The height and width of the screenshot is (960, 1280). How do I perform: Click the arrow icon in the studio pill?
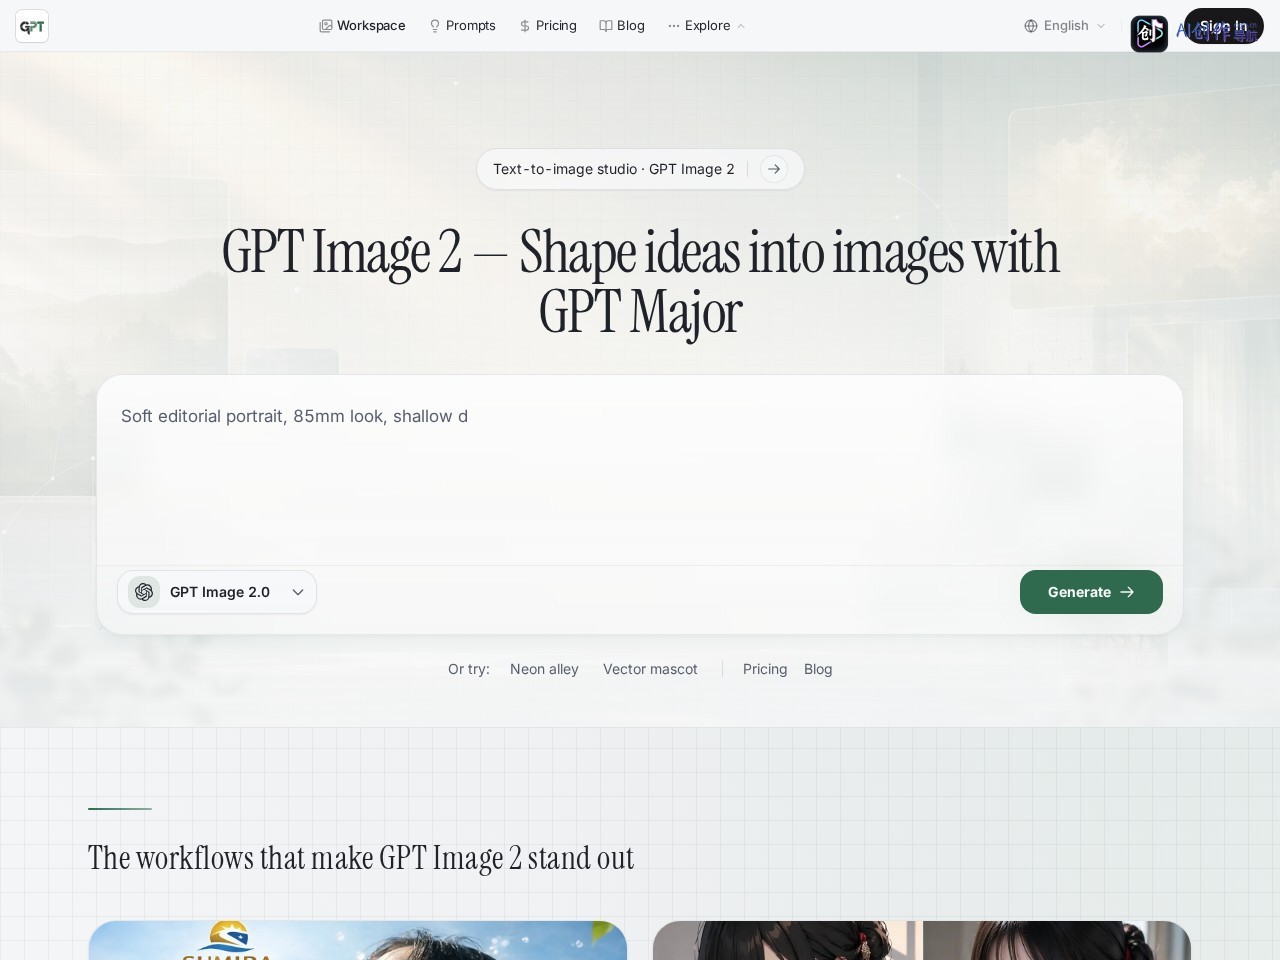pyautogui.click(x=774, y=169)
